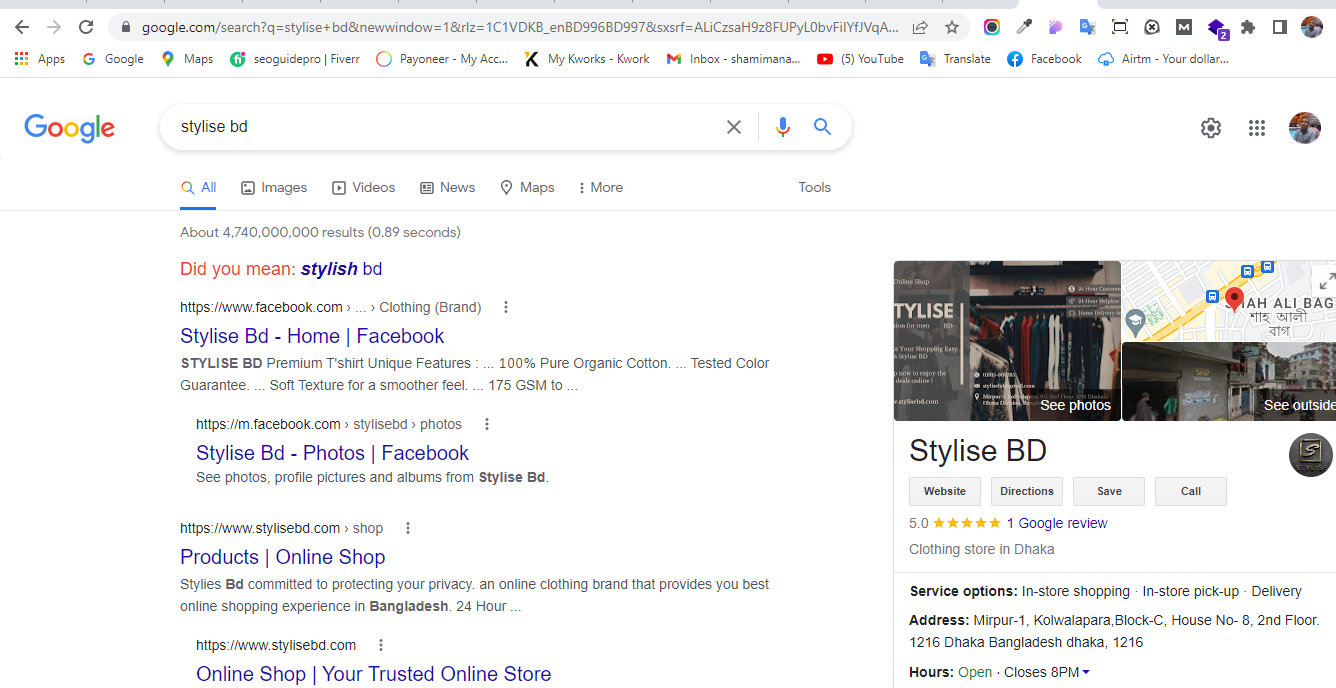Click the color picker eyedropper extension
Image resolution: width=1336 pixels, height=688 pixels.
coord(1024,27)
